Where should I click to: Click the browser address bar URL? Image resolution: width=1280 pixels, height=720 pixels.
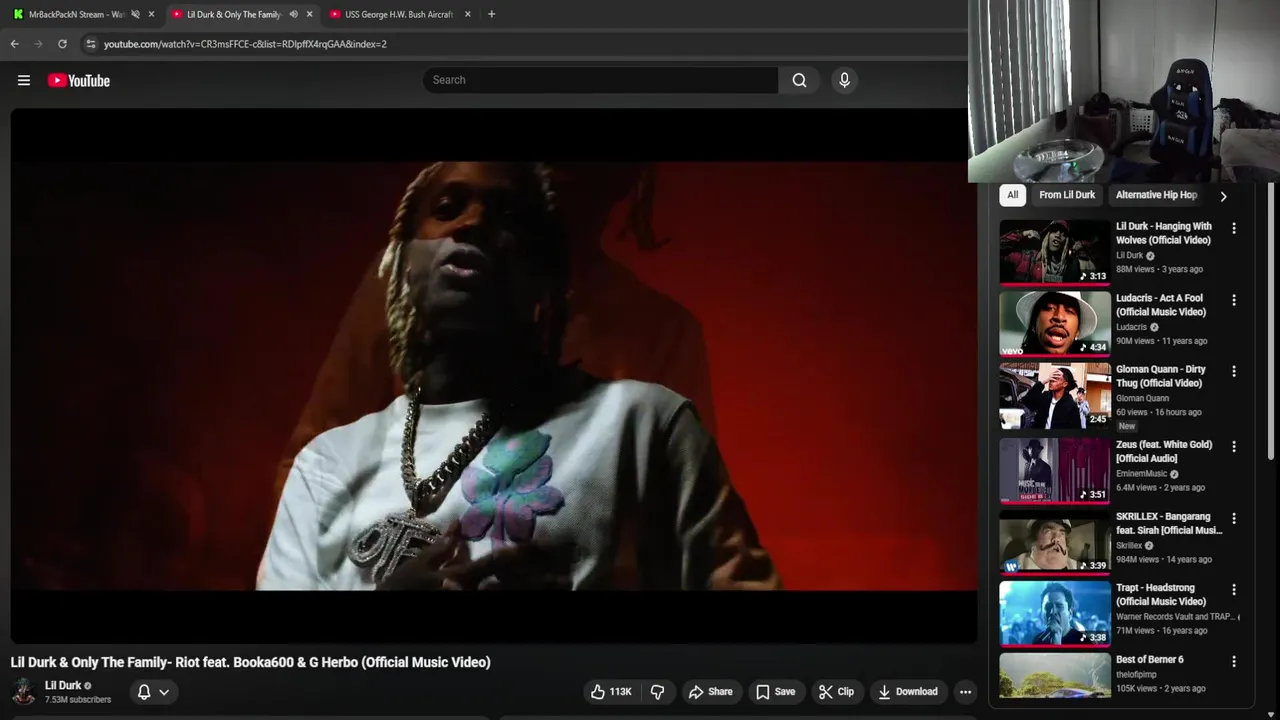245,44
